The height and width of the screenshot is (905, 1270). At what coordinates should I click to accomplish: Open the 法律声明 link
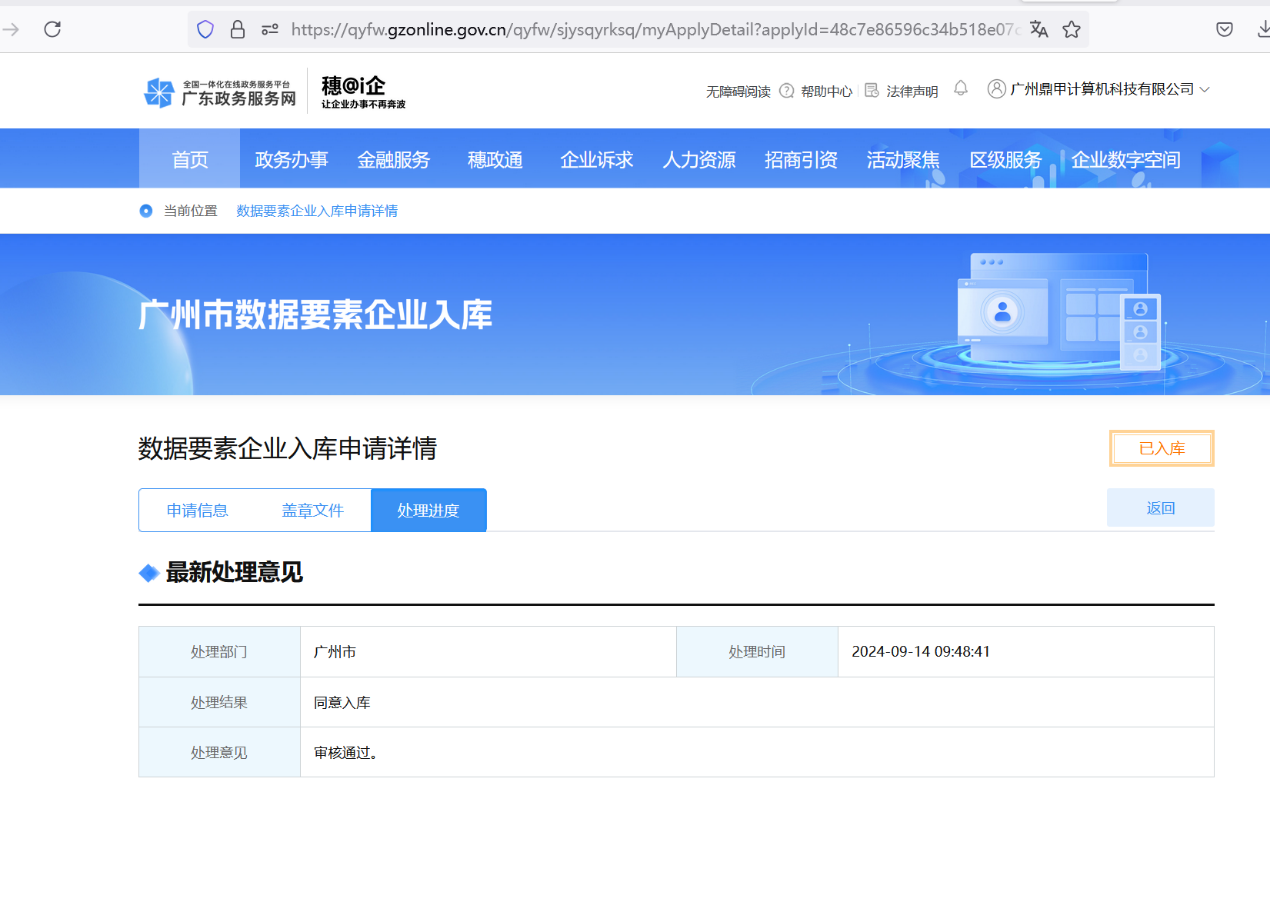(901, 91)
